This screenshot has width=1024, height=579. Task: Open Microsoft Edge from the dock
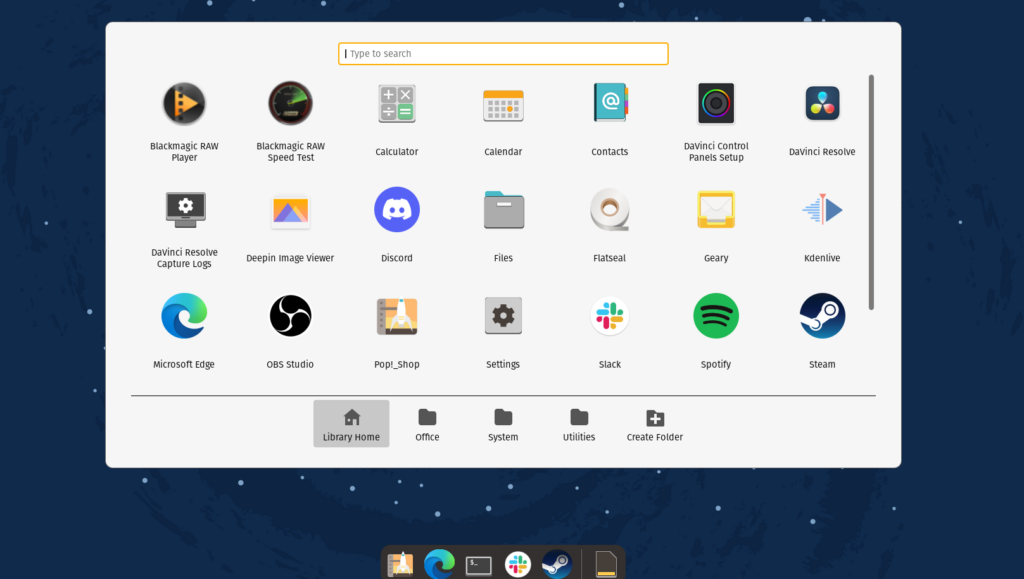(x=439, y=564)
